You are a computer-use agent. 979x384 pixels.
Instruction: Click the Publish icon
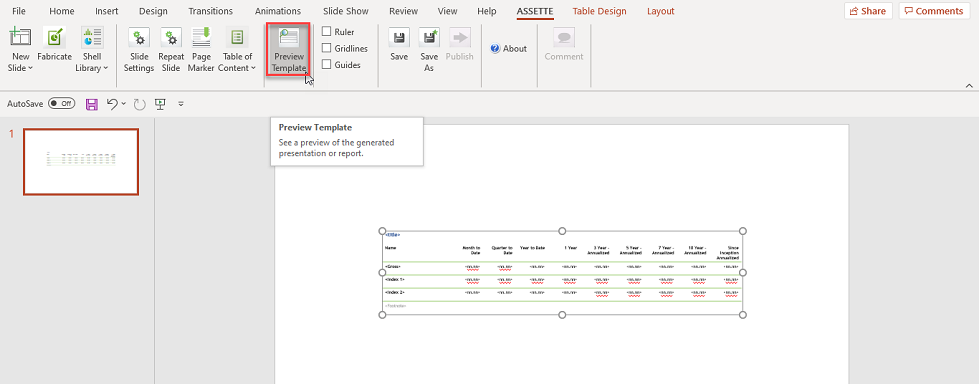click(460, 37)
